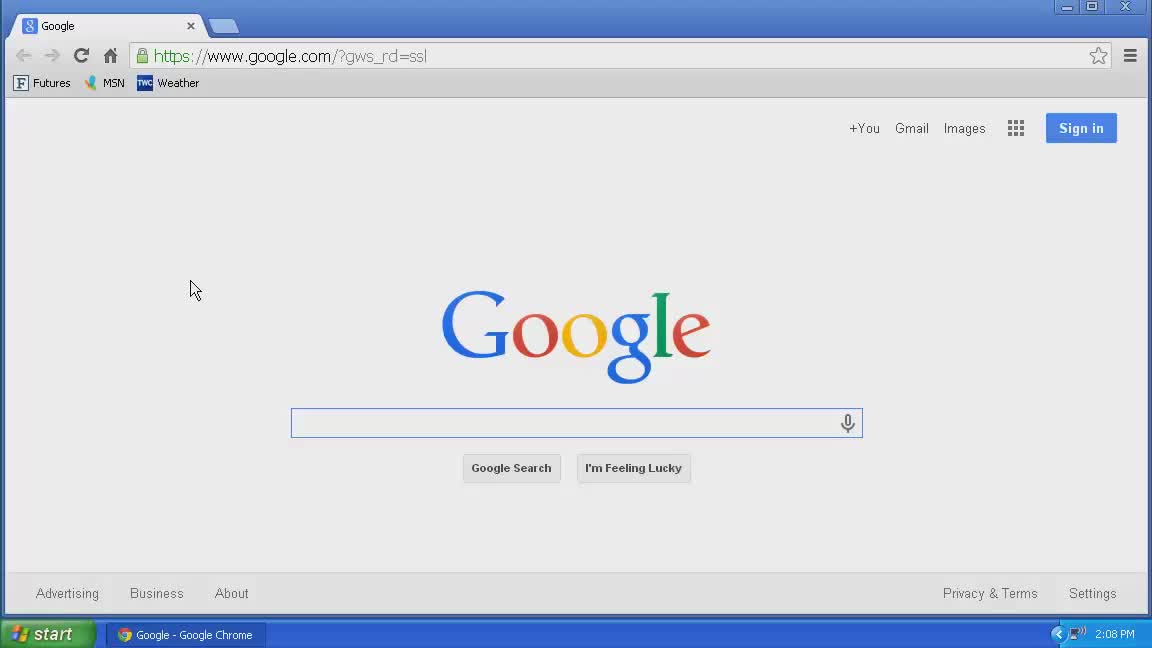This screenshot has width=1152, height=648.
Task: Click the Google logo
Action: (576, 336)
